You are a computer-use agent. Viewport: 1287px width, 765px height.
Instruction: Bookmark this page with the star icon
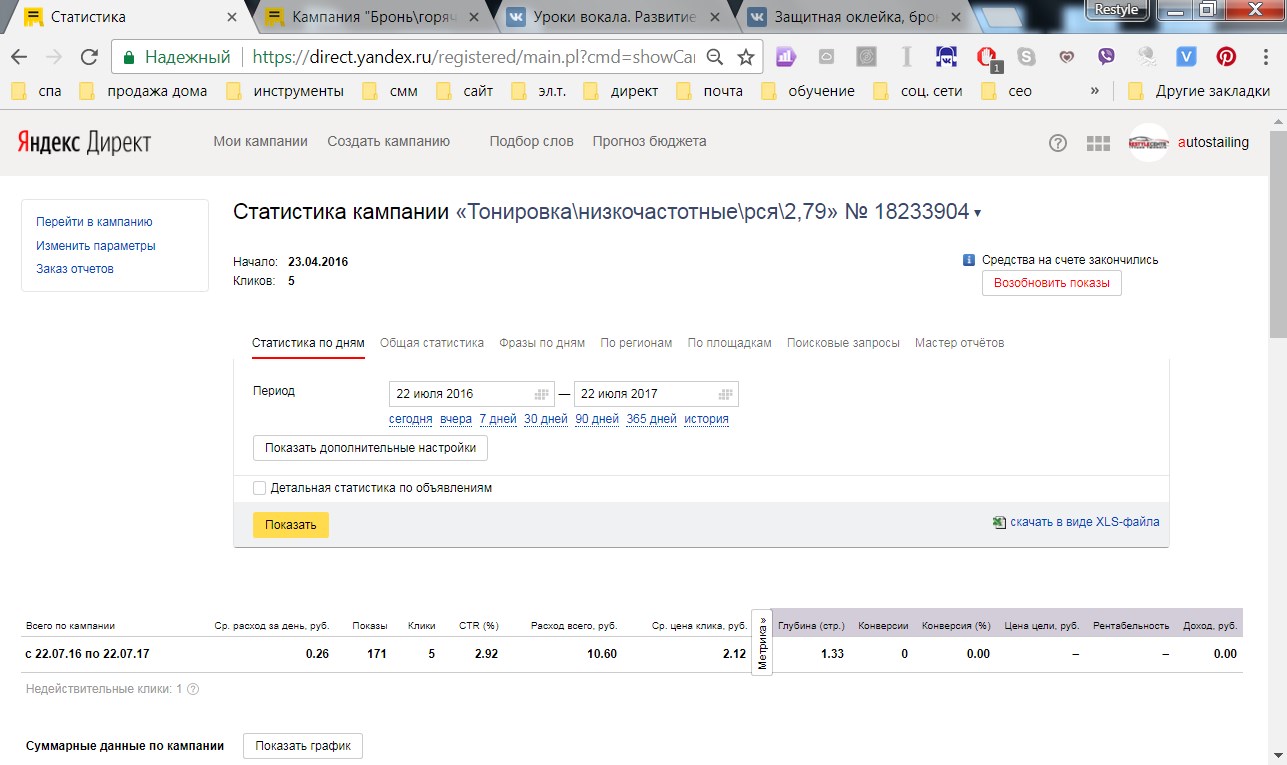point(746,57)
